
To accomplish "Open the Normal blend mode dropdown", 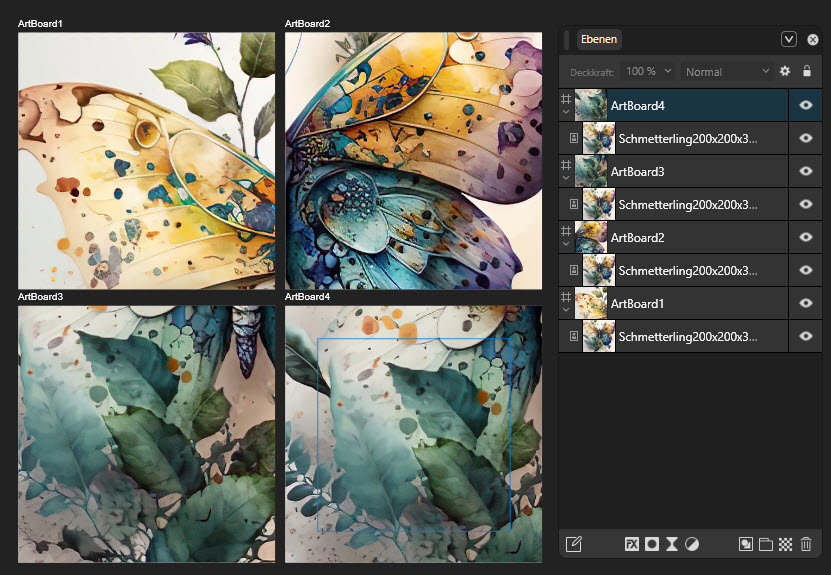I will click(727, 72).
